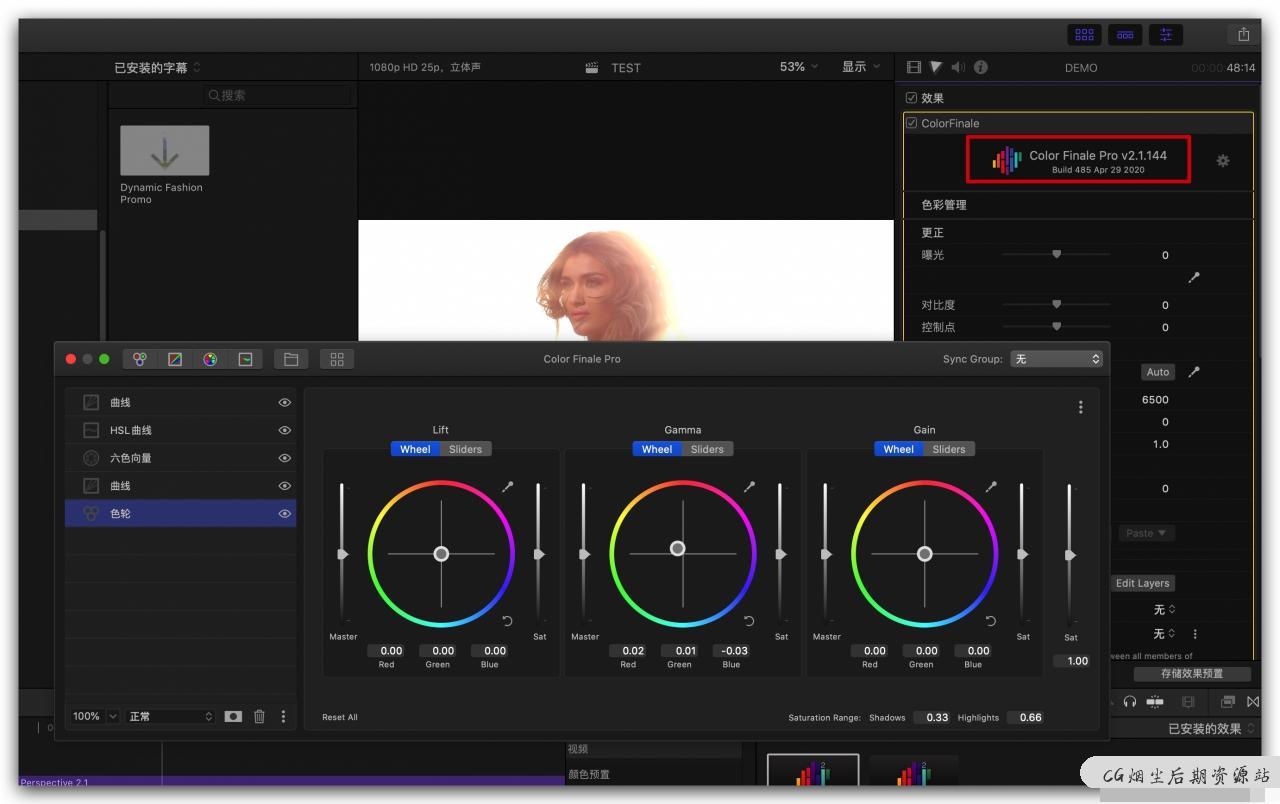Image resolution: width=1280 pixels, height=804 pixels.
Task: Open the layer list three-dot menu
Action: click(x=283, y=716)
